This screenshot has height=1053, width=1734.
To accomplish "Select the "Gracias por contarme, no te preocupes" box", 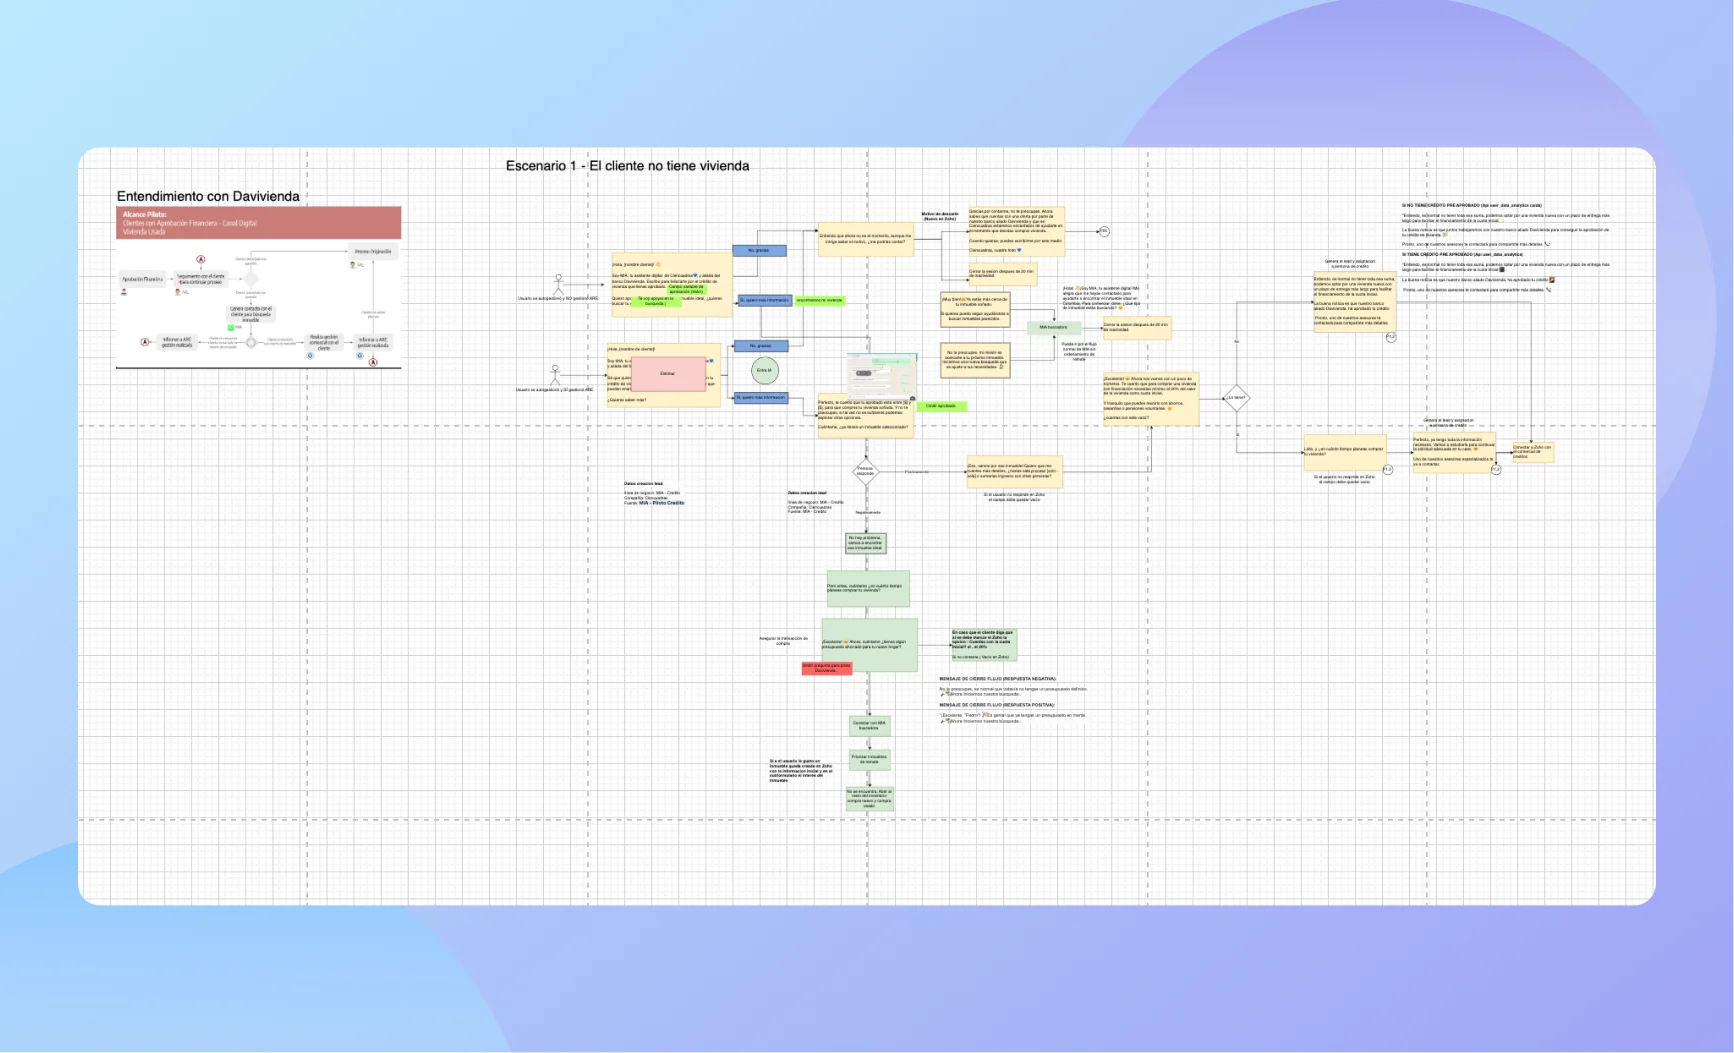I will click(1016, 232).
